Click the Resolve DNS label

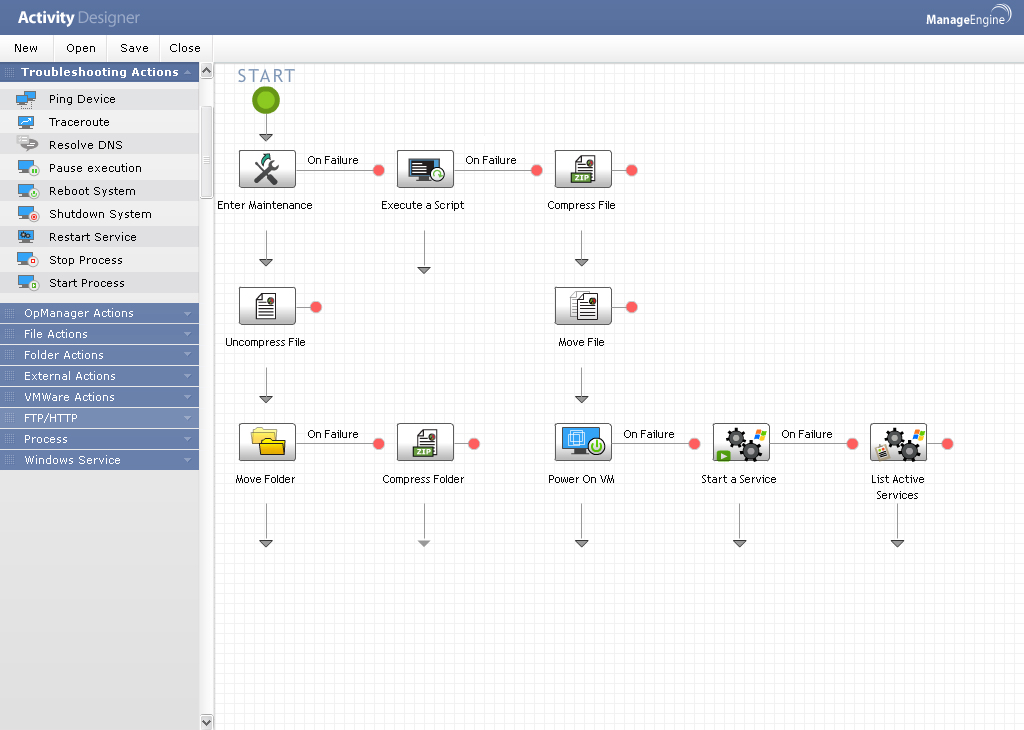(x=86, y=145)
